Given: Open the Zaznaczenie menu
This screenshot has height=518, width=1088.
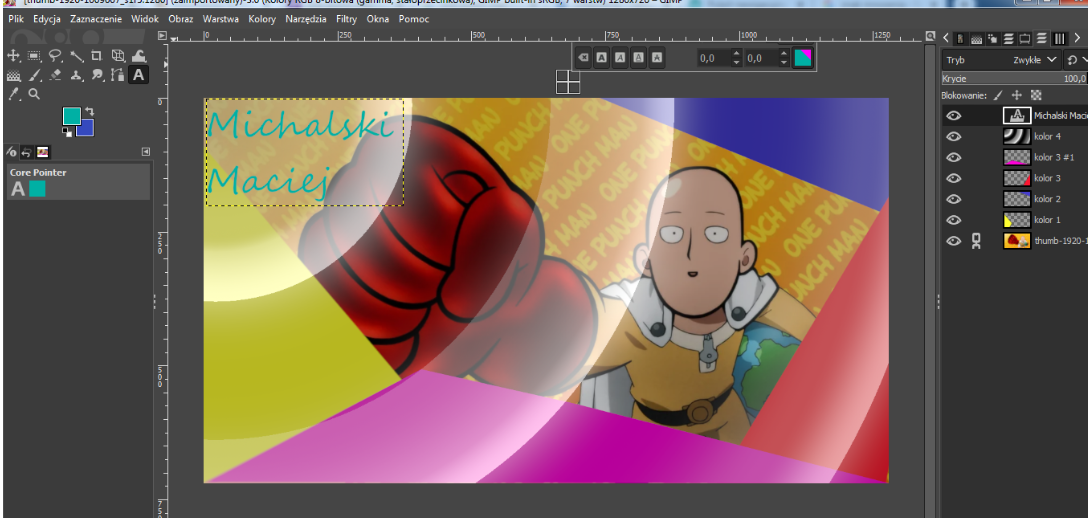Looking at the screenshot, I should click(x=96, y=19).
